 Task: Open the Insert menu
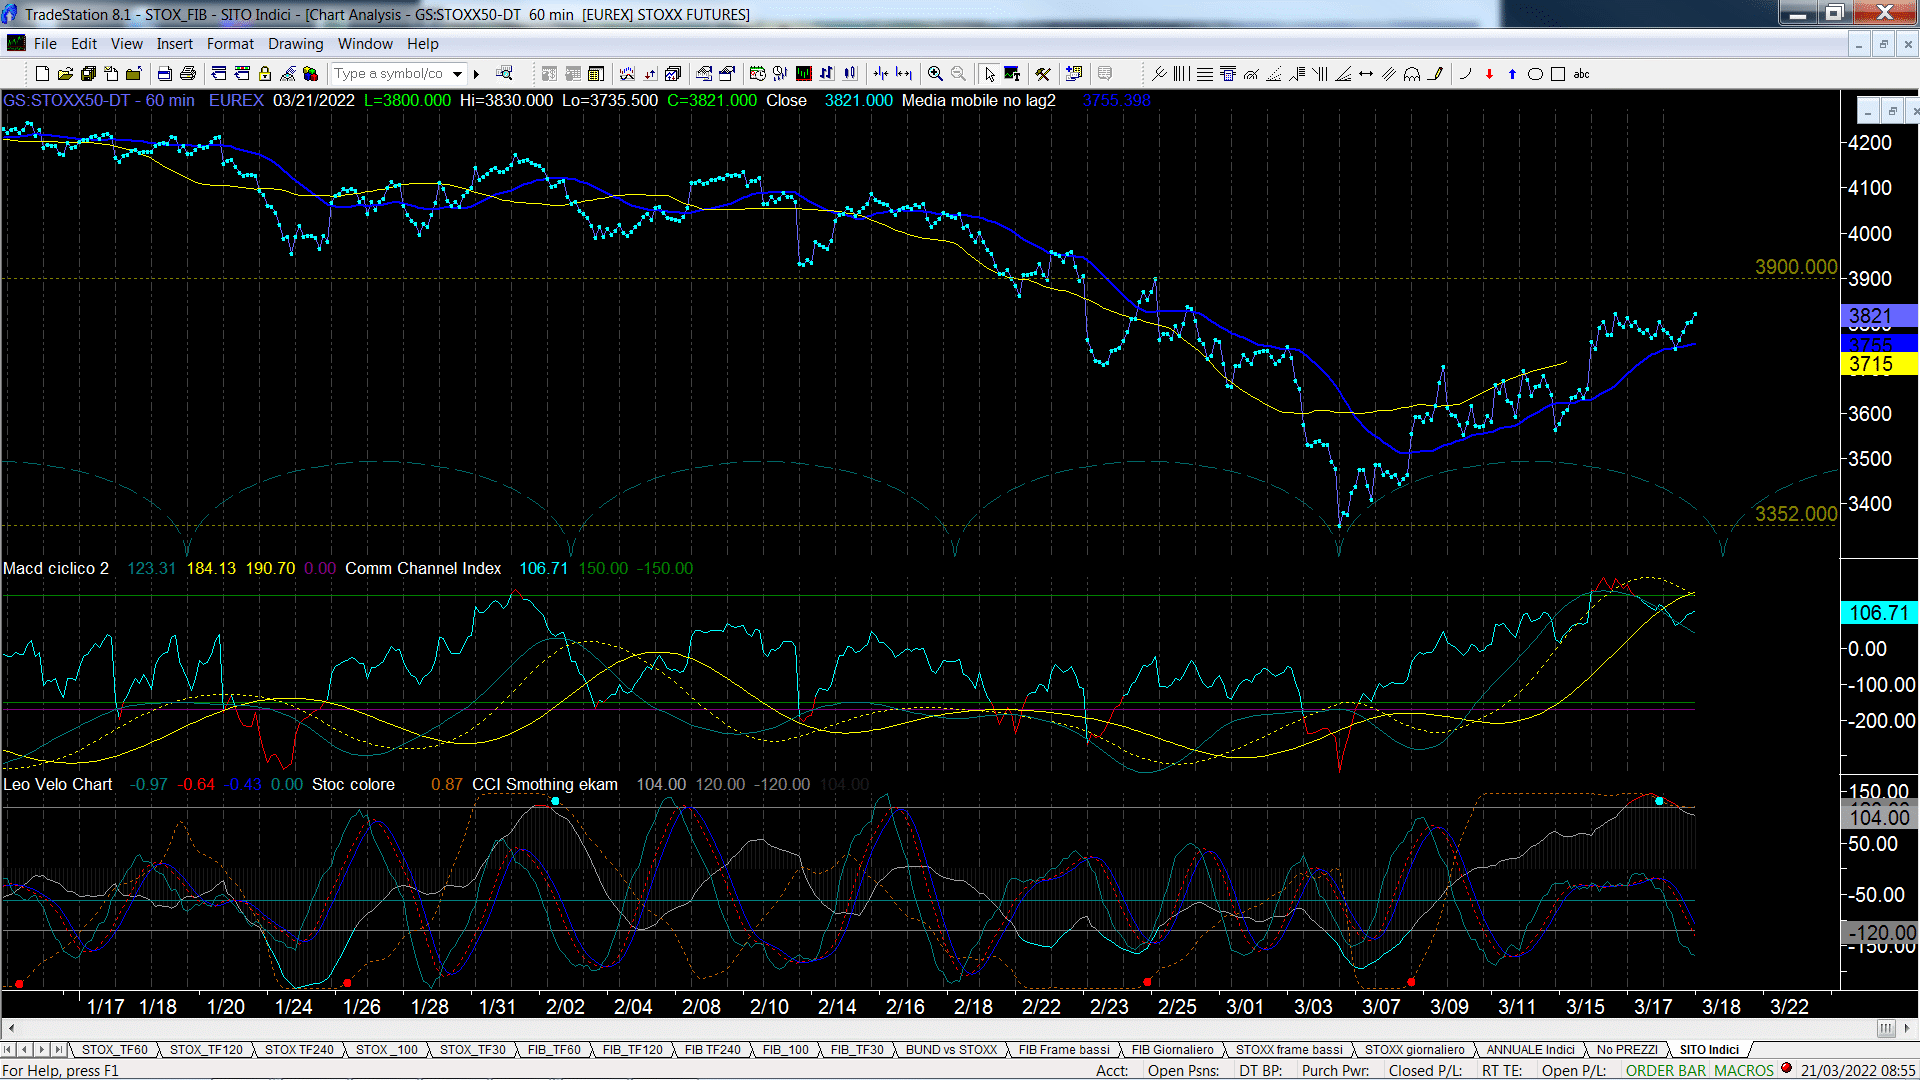pos(174,43)
